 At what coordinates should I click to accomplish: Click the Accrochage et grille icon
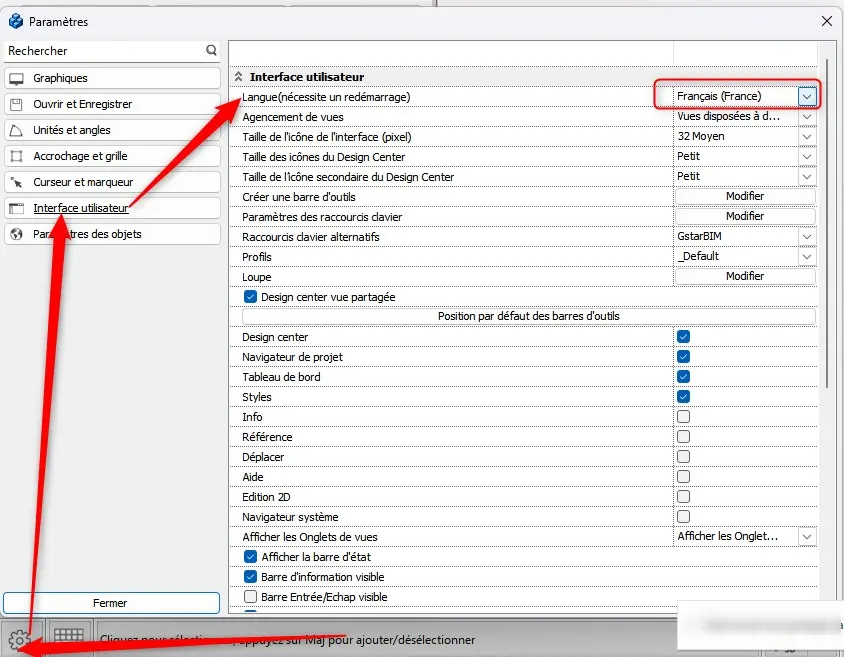pos(17,156)
